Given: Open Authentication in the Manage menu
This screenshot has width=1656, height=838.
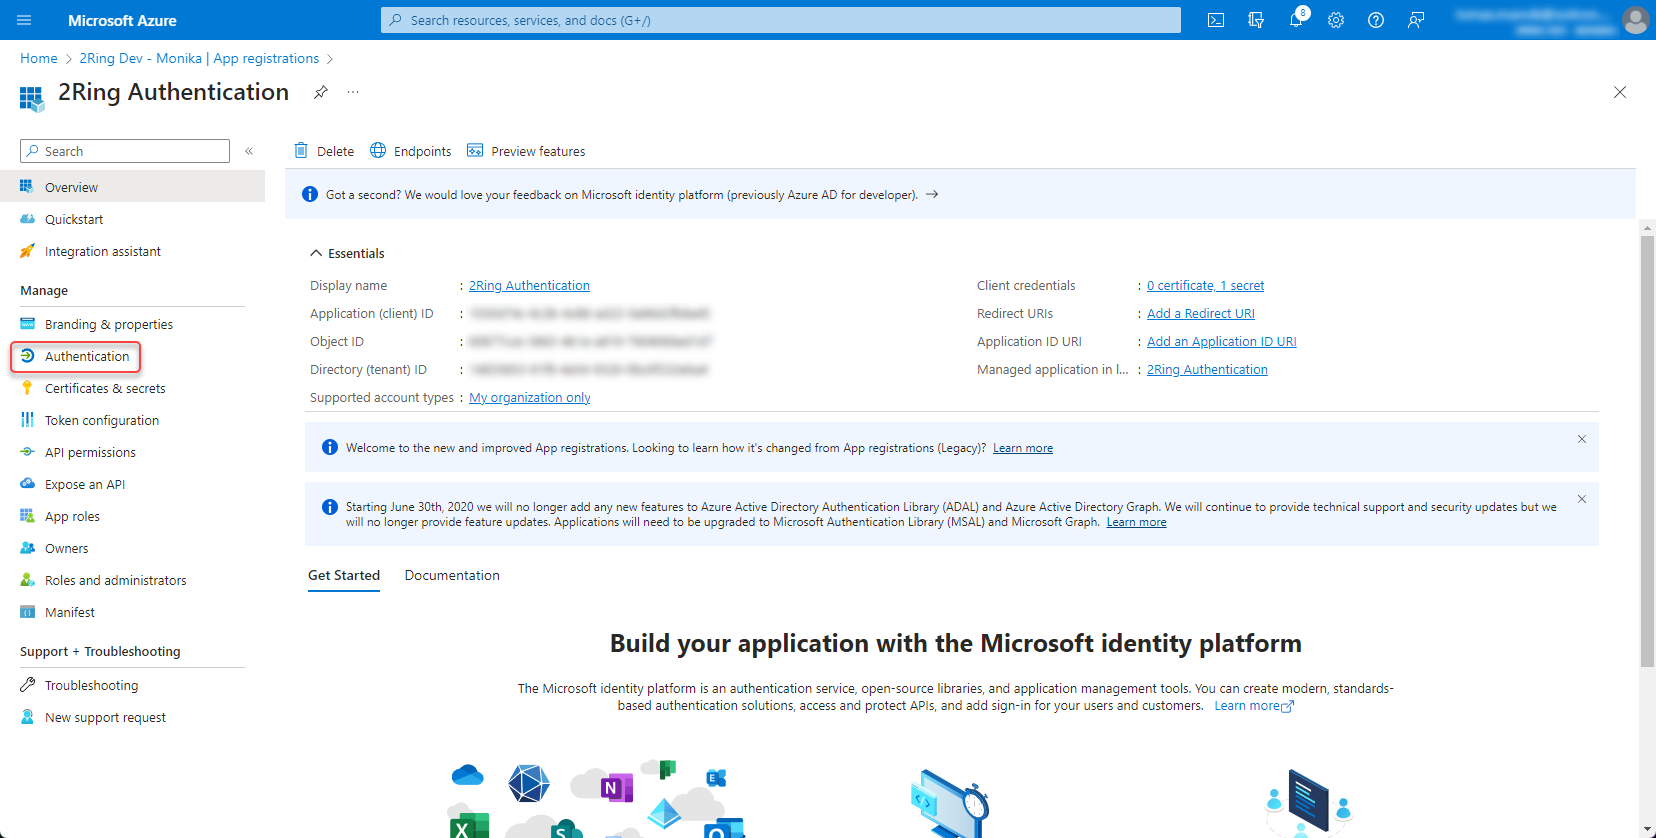Looking at the screenshot, I should pyautogui.click(x=86, y=356).
